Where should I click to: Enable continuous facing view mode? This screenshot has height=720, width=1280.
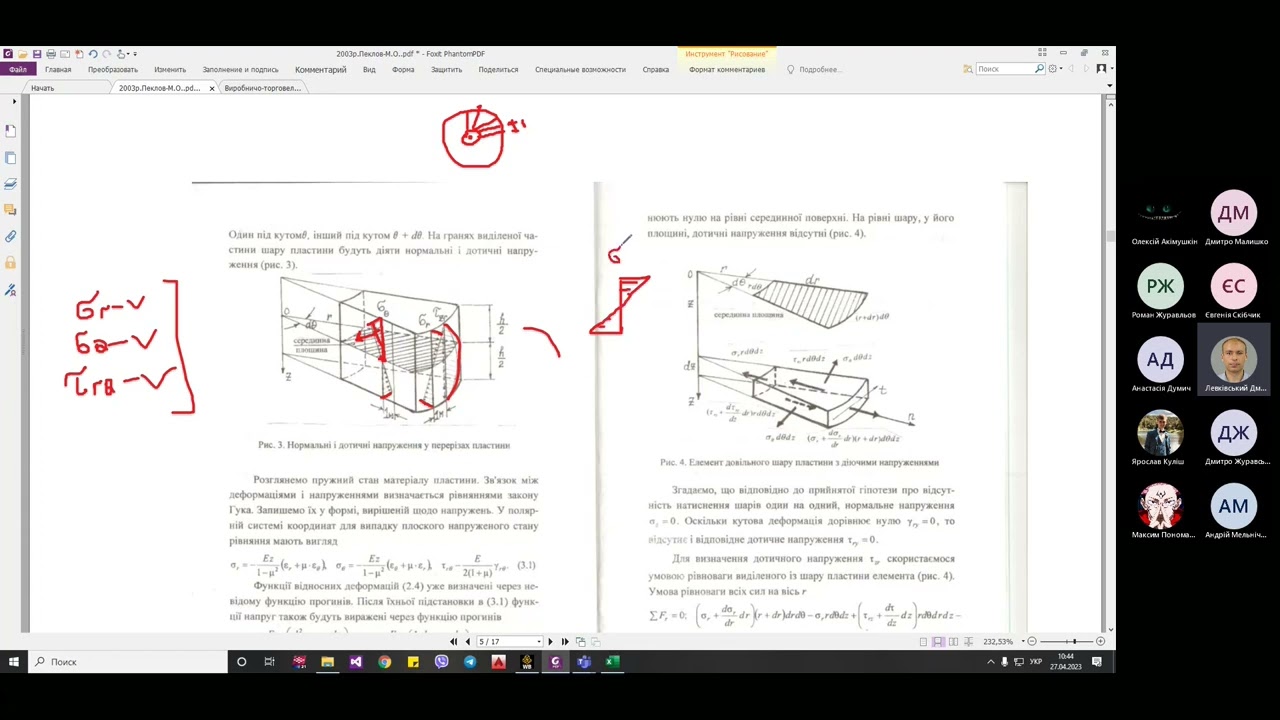[969, 641]
